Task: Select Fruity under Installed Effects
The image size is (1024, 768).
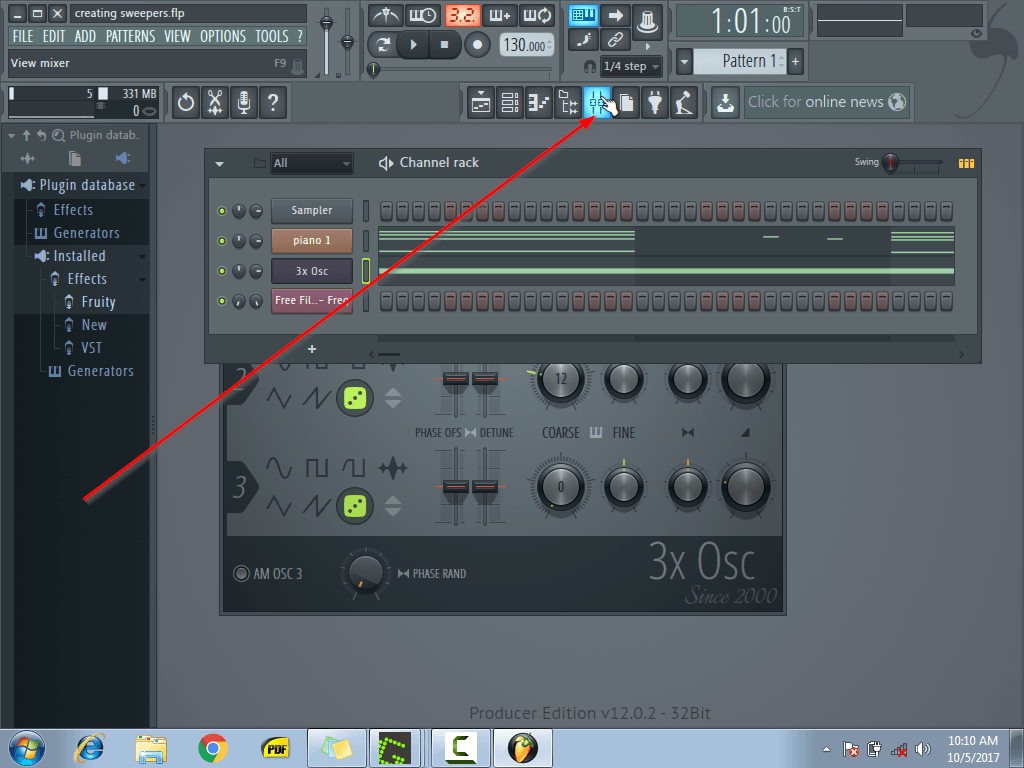Action: point(98,302)
